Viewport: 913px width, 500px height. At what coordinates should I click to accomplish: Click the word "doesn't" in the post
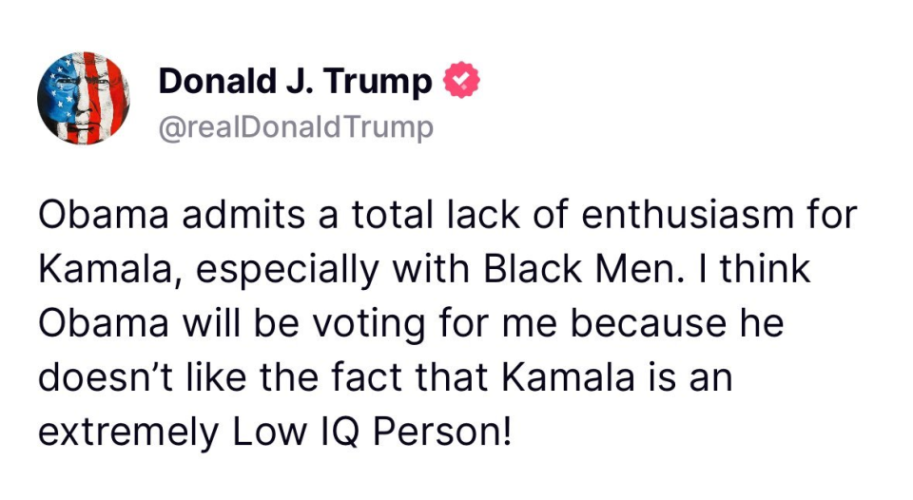pyautogui.click(x=105, y=377)
